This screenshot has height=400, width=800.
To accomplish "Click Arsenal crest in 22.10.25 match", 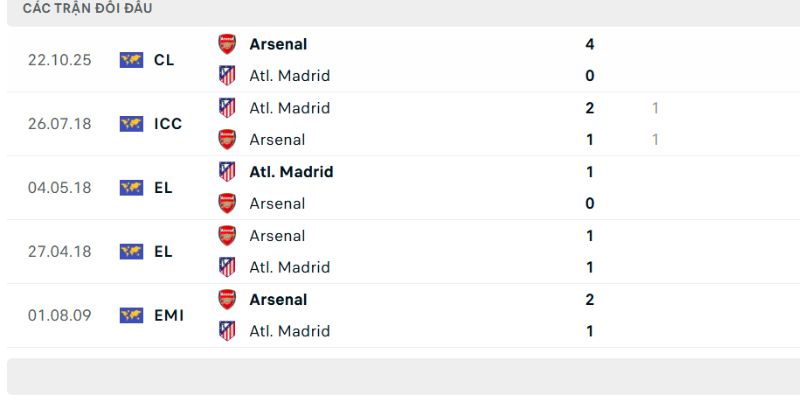I will pyautogui.click(x=227, y=44).
